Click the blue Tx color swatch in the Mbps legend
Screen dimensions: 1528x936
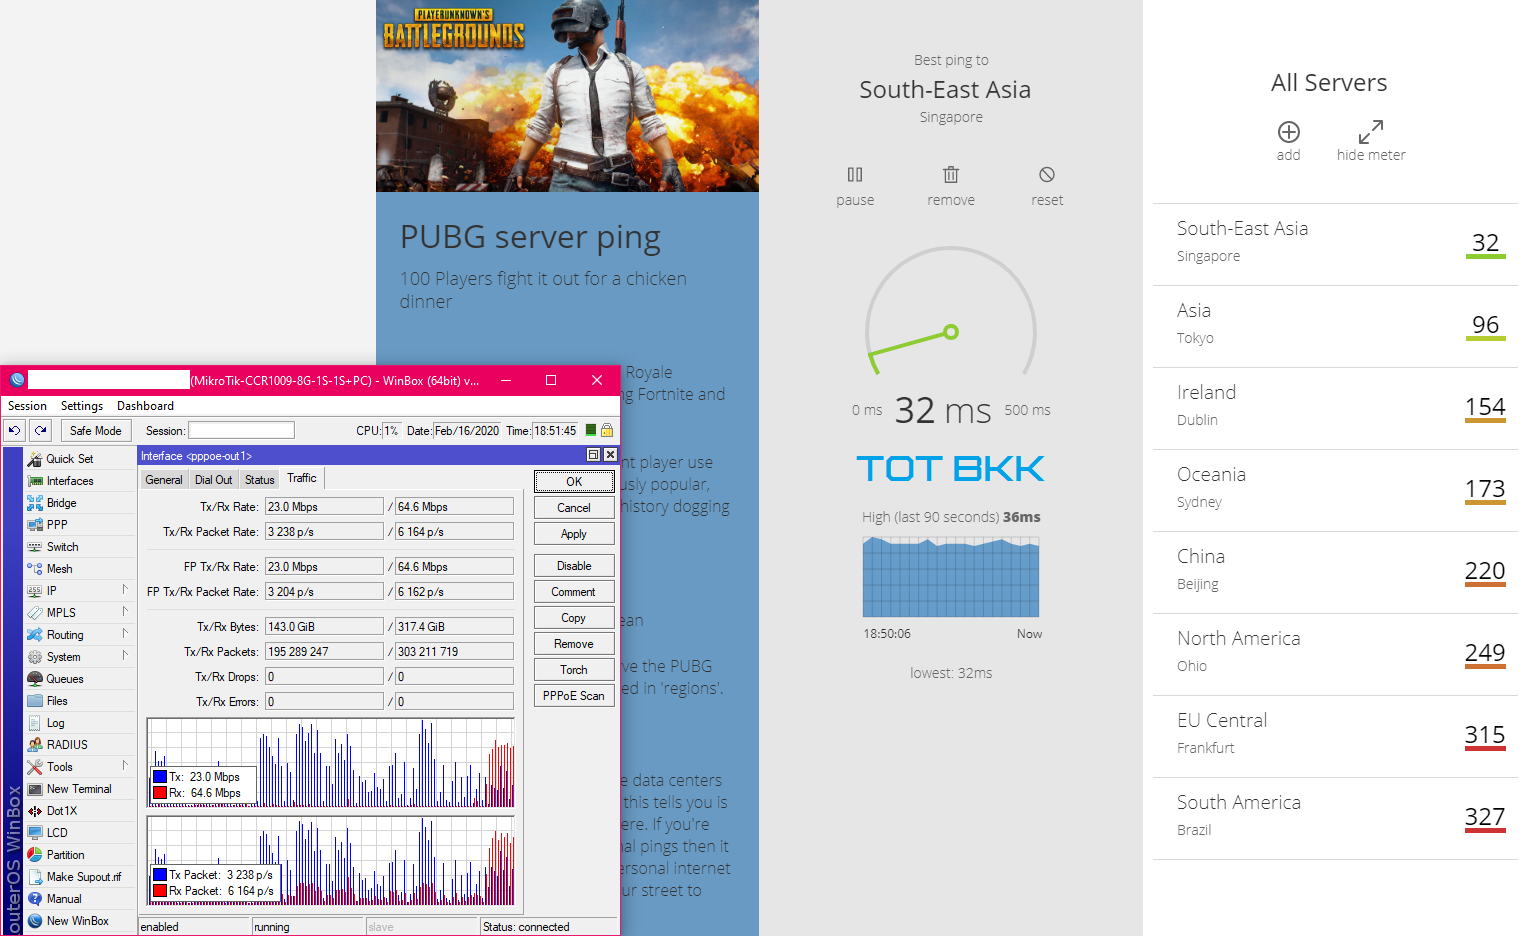(x=160, y=777)
